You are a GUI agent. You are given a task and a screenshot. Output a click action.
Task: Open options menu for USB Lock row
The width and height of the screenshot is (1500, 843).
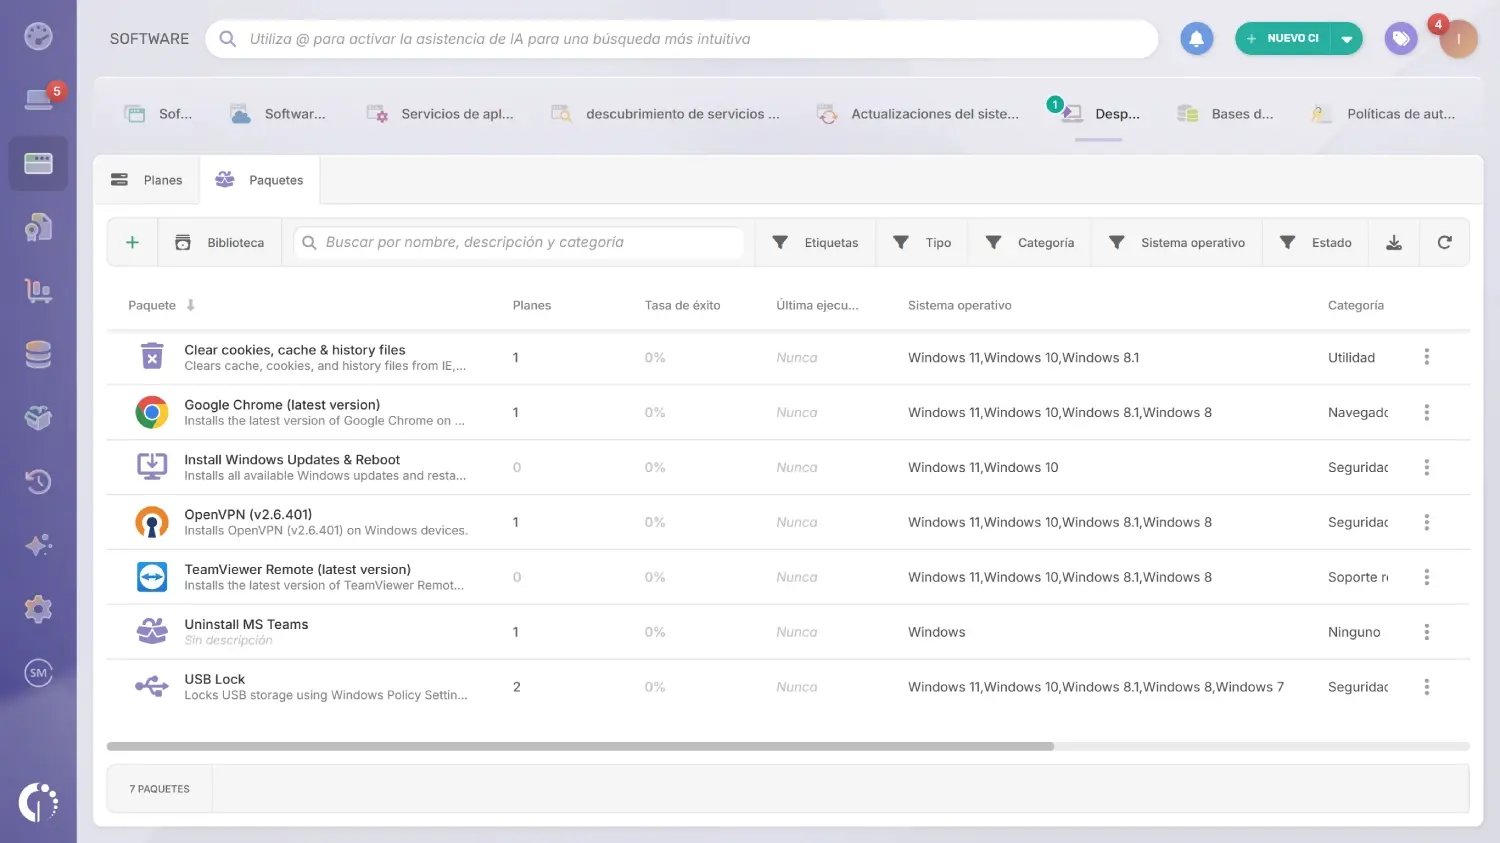pos(1426,687)
